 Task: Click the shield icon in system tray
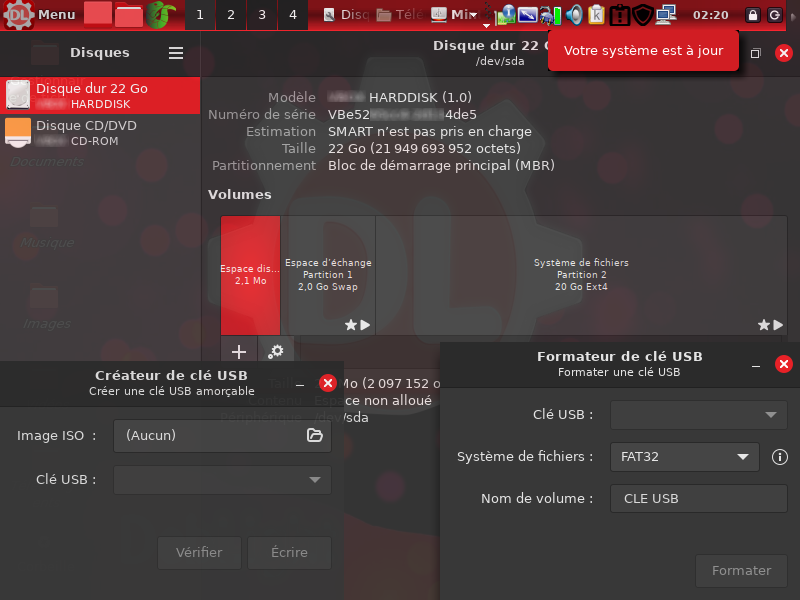click(x=643, y=15)
